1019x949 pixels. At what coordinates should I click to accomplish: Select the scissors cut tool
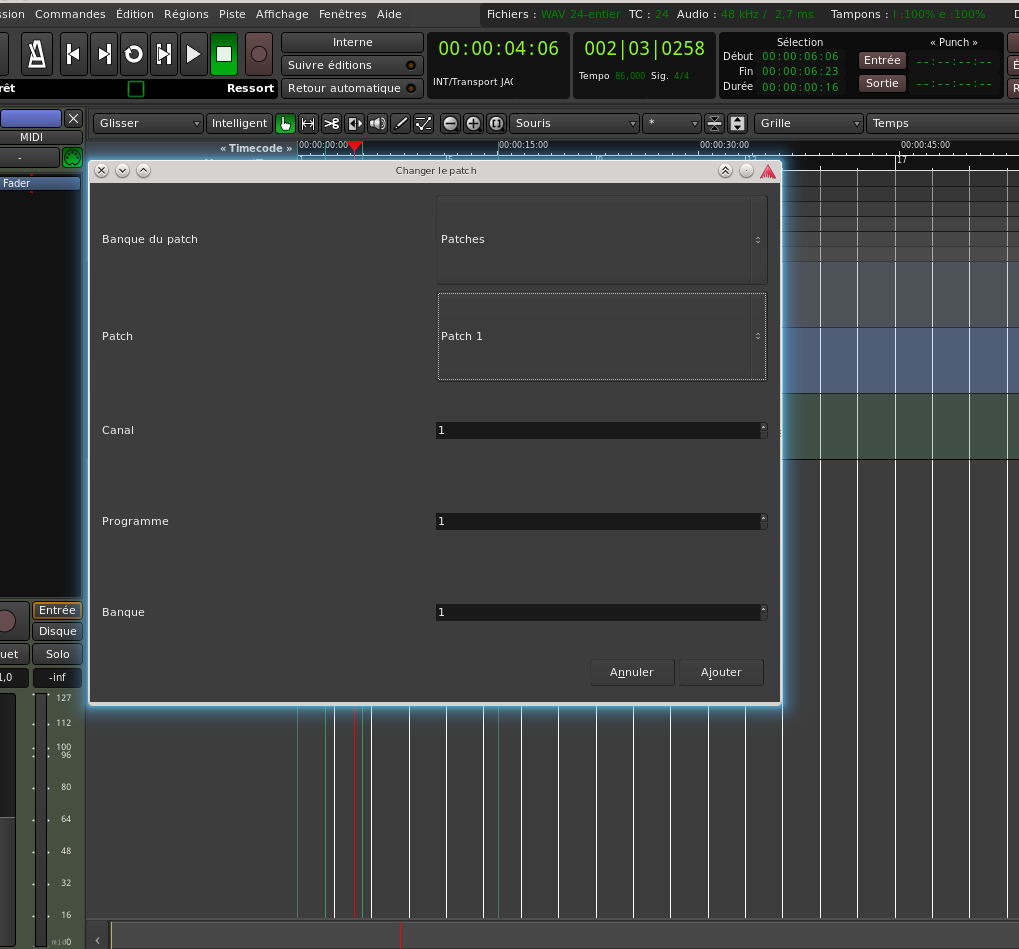(x=332, y=124)
